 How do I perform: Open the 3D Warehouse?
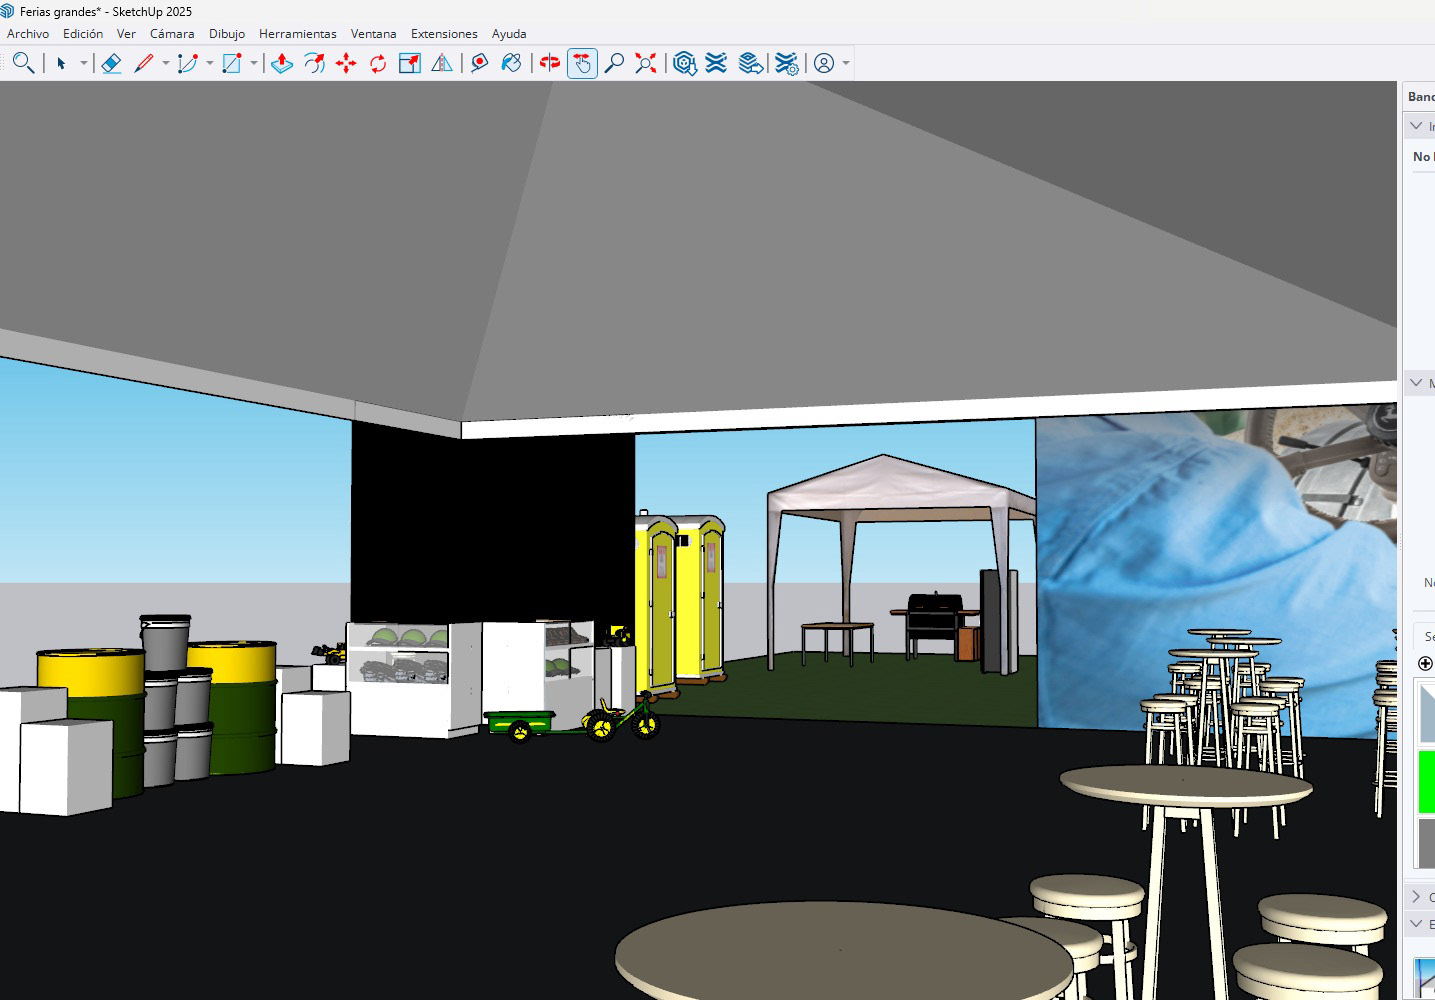(x=684, y=63)
